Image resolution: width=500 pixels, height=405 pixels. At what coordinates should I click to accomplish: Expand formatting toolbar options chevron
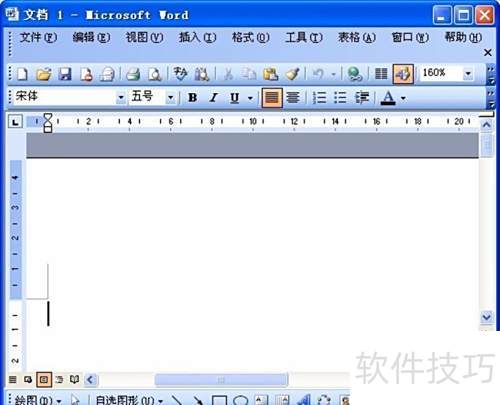tap(490, 99)
